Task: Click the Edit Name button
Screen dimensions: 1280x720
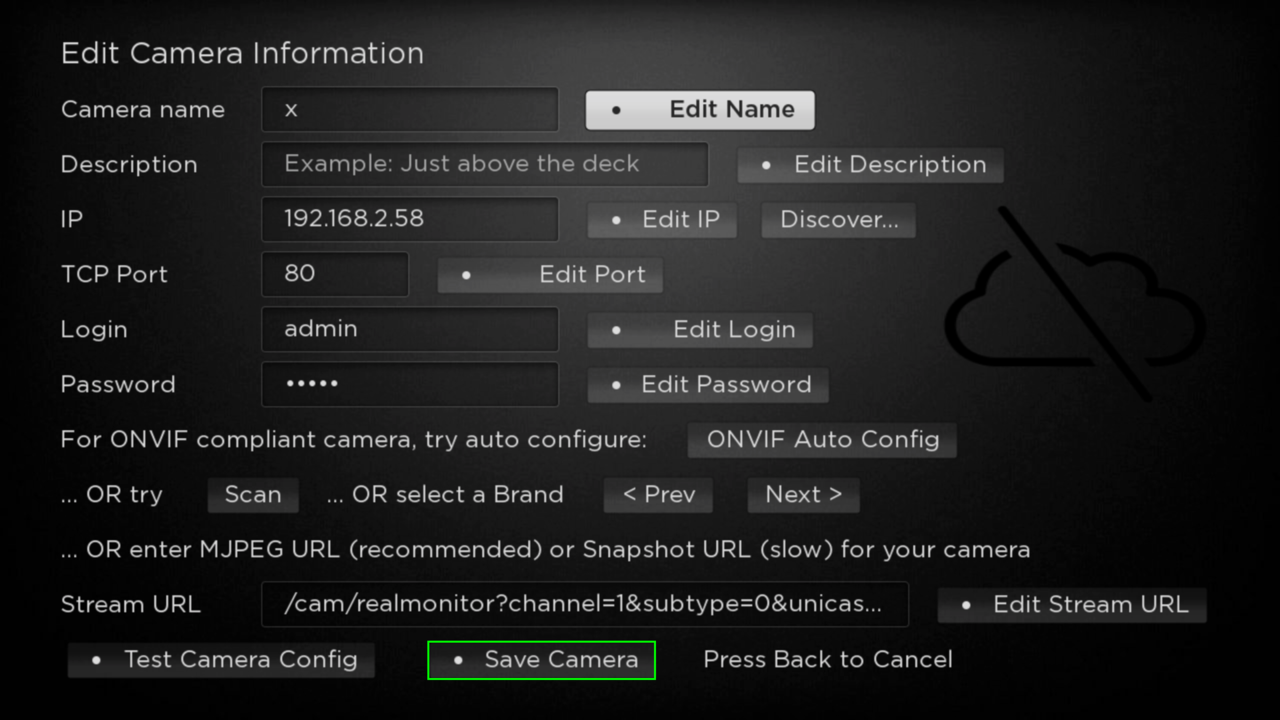Action: click(700, 110)
